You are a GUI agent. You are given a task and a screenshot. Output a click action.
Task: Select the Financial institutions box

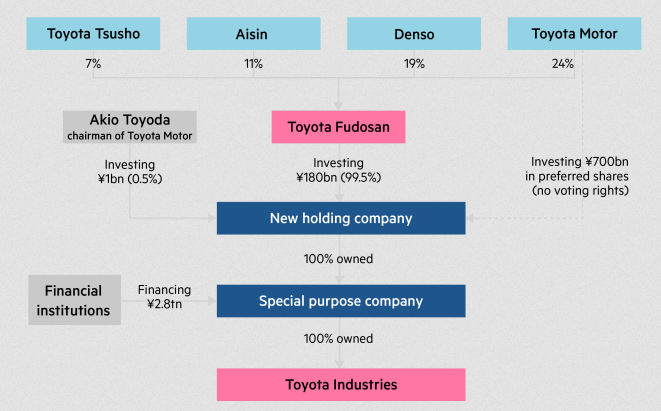[x=73, y=300]
